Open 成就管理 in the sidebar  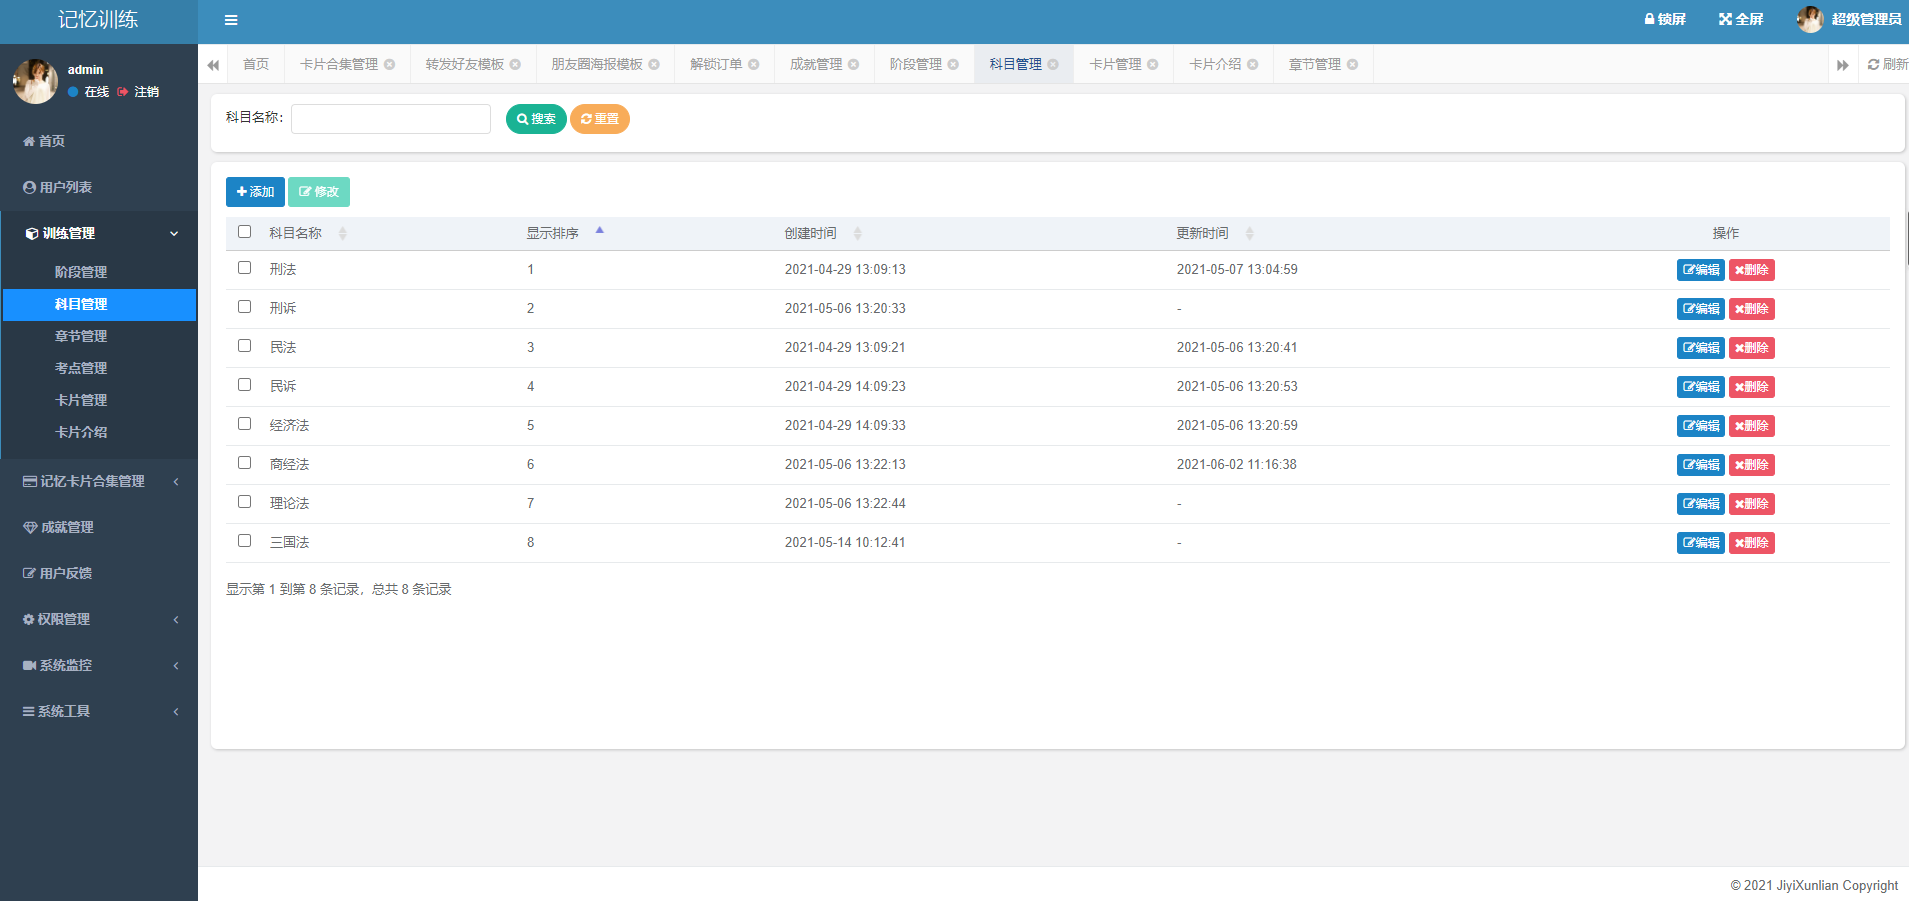[x=99, y=527]
